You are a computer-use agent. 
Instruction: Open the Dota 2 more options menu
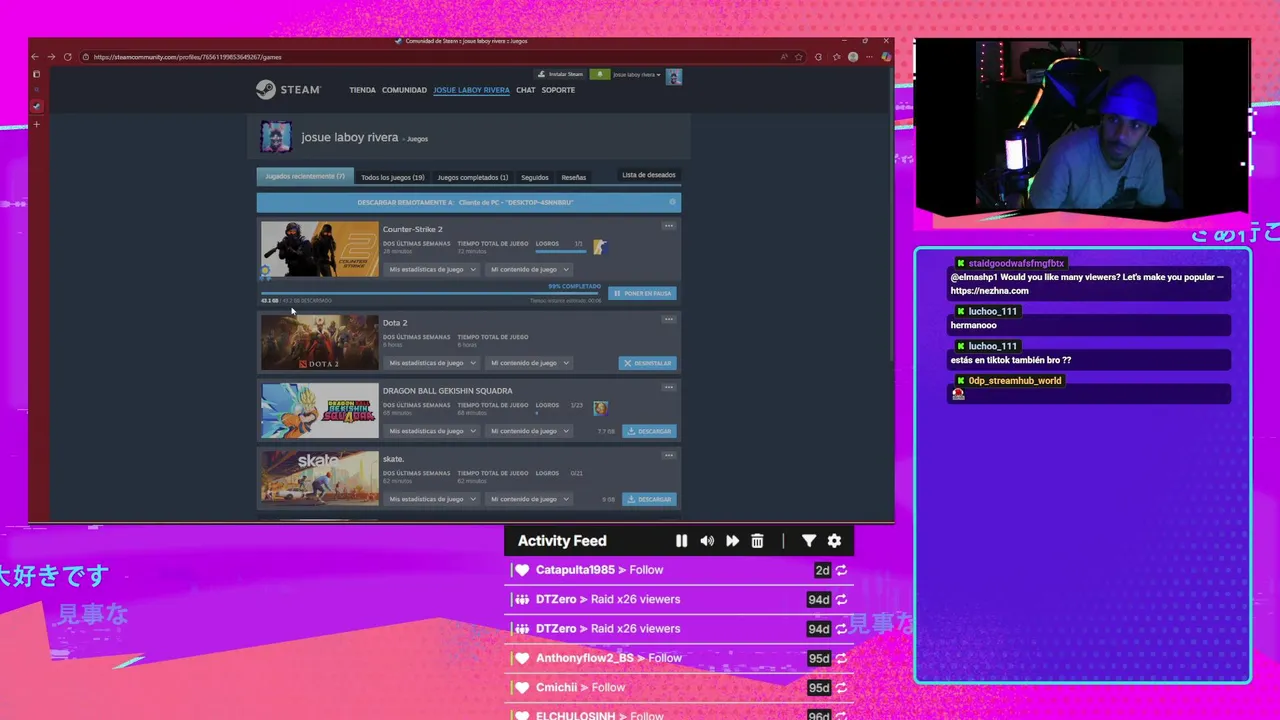click(x=669, y=319)
